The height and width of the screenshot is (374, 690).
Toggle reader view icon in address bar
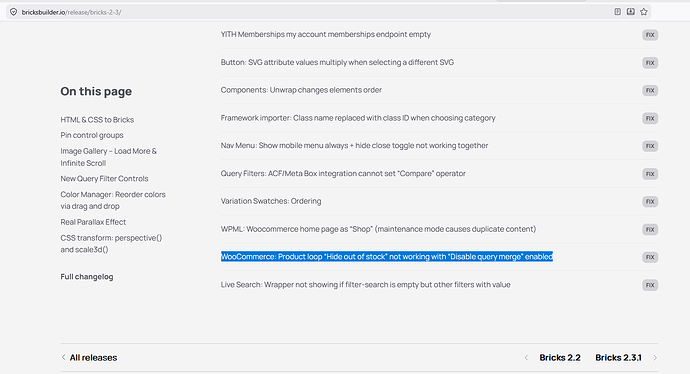click(x=617, y=12)
